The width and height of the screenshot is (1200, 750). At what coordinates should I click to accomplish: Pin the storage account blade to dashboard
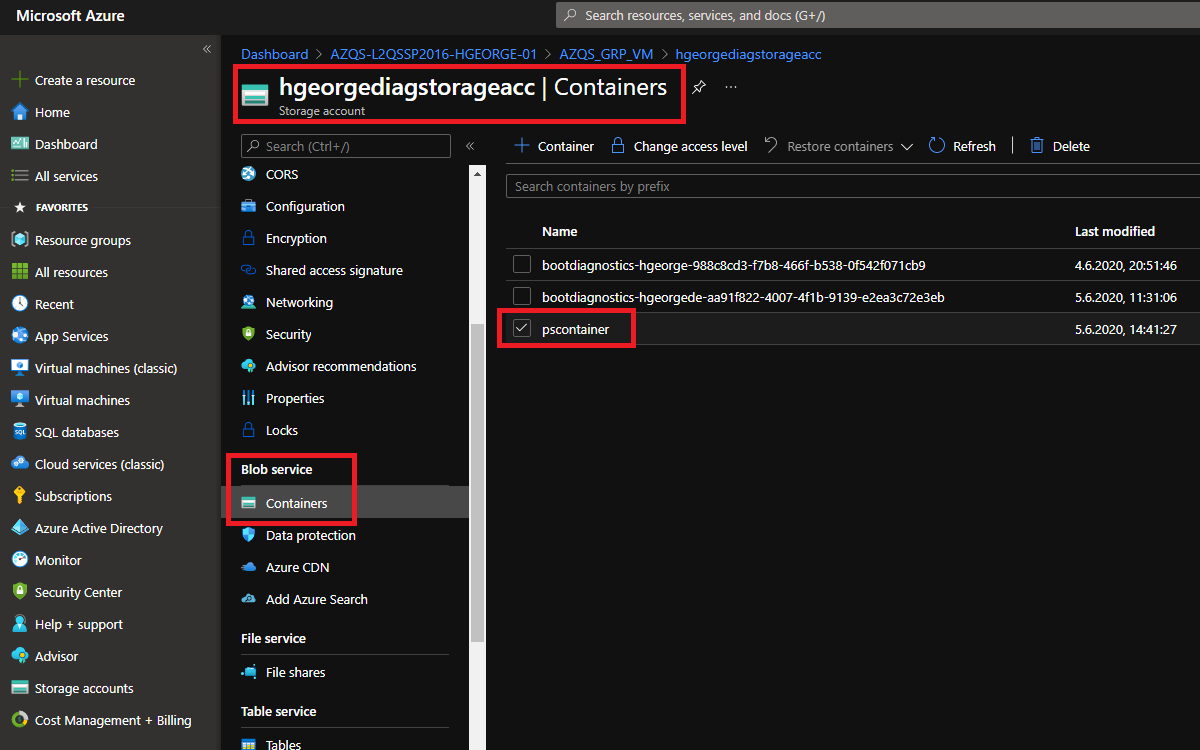699,87
